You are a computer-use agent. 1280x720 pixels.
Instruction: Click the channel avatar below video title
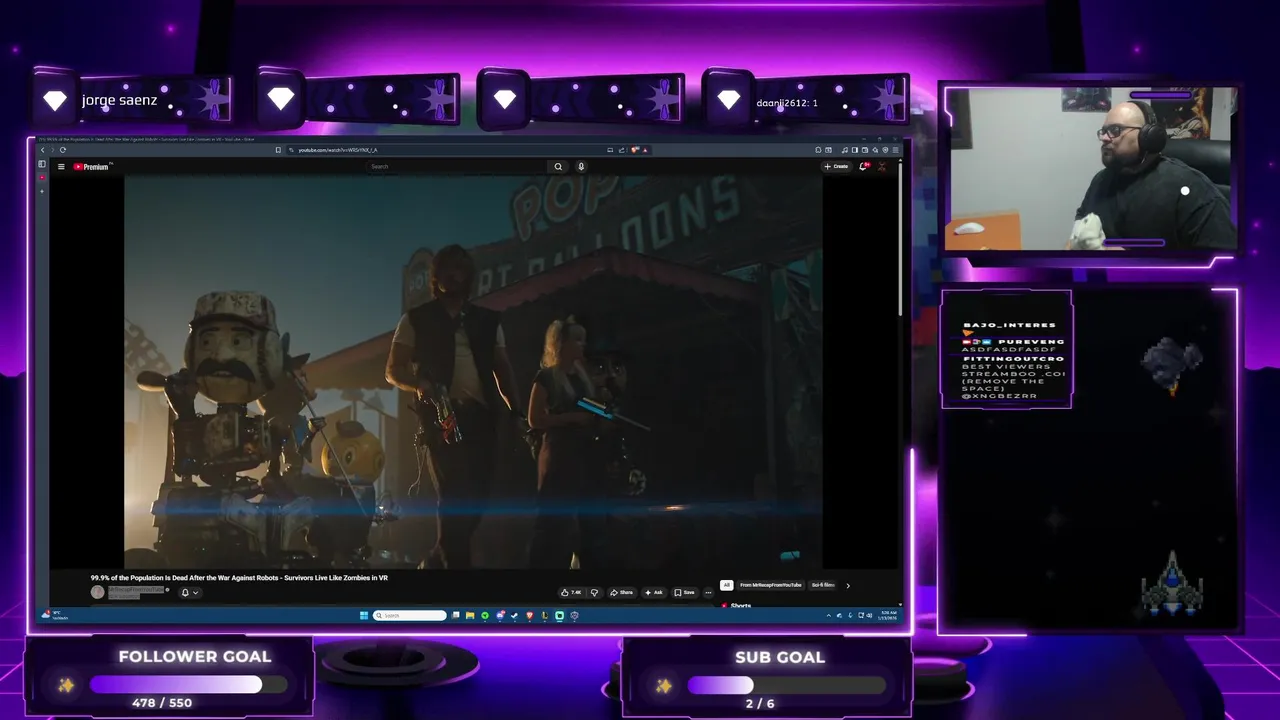97,592
